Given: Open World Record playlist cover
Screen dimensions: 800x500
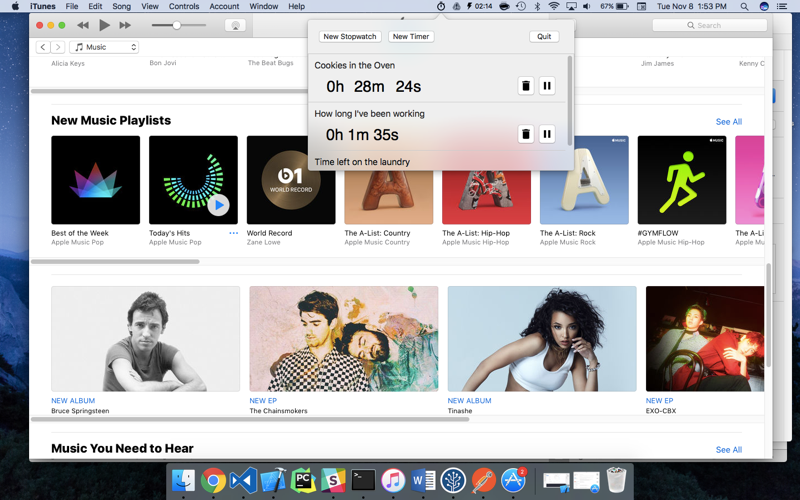Looking at the screenshot, I should pos(291,180).
